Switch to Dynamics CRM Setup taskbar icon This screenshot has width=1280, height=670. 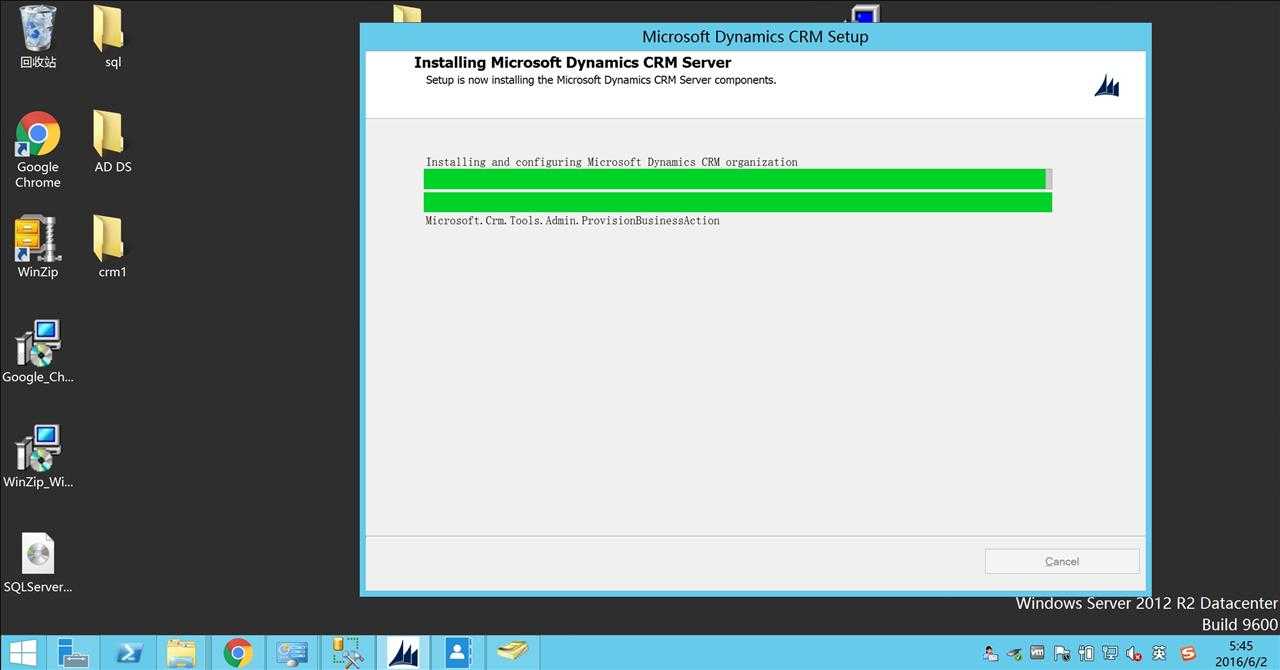[x=403, y=653]
